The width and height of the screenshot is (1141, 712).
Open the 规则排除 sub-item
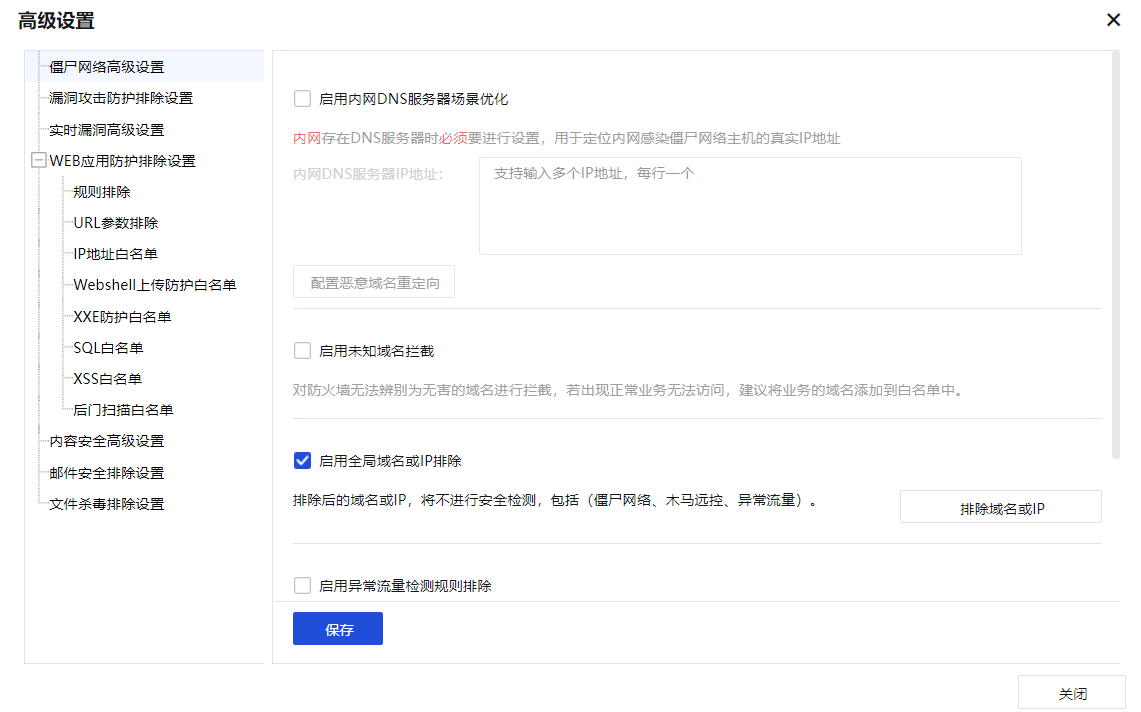[101, 192]
